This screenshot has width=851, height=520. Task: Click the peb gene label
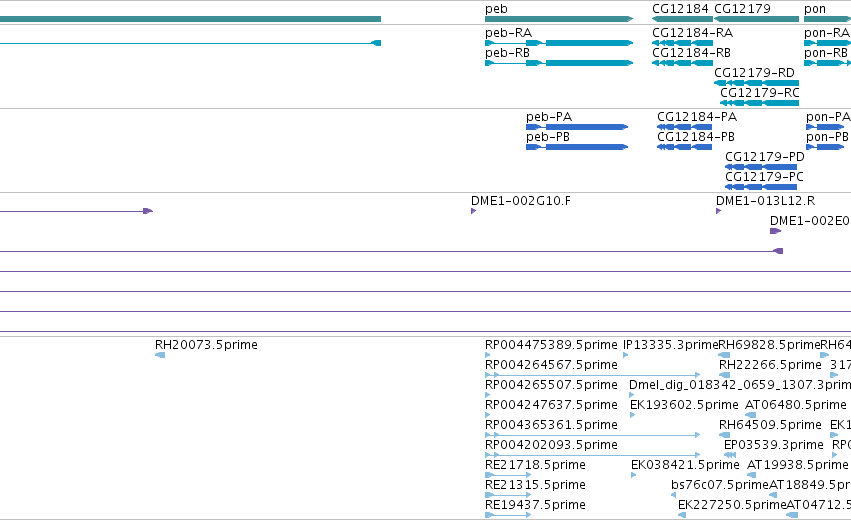[x=496, y=9]
